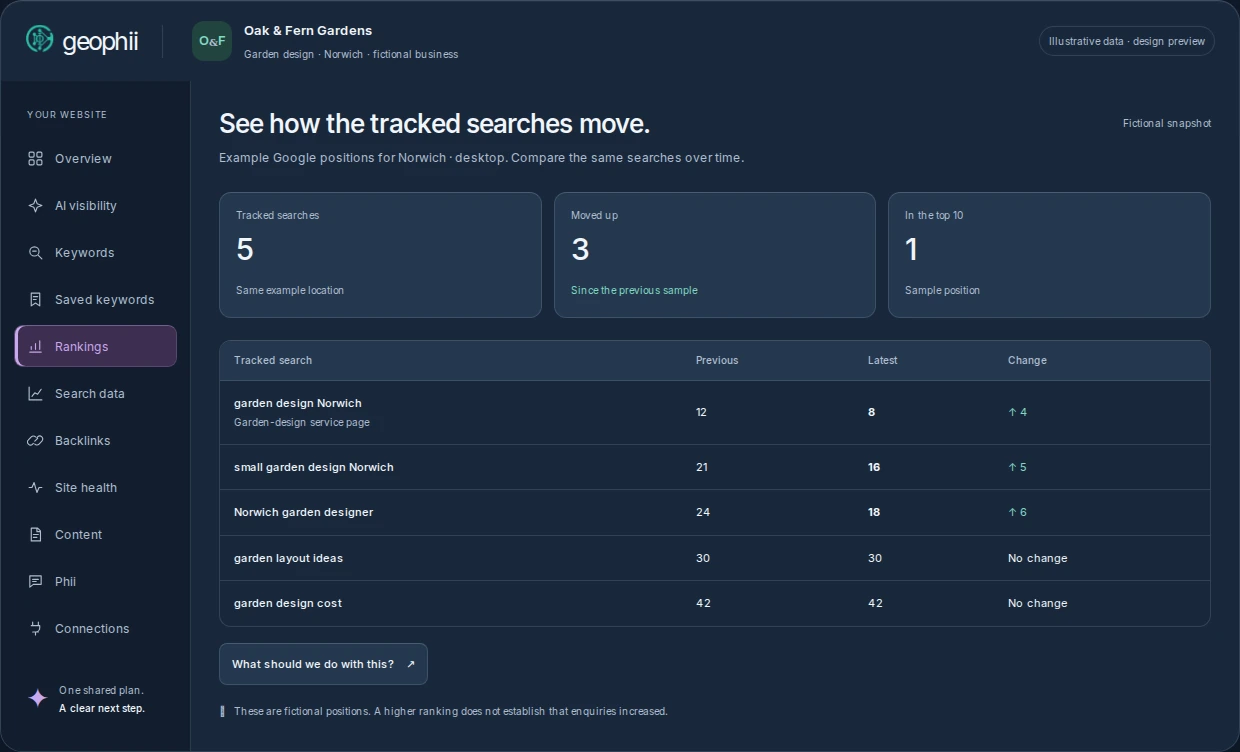Click the Illustrative data design preview badge
This screenshot has height=752, width=1240.
coord(1127,41)
